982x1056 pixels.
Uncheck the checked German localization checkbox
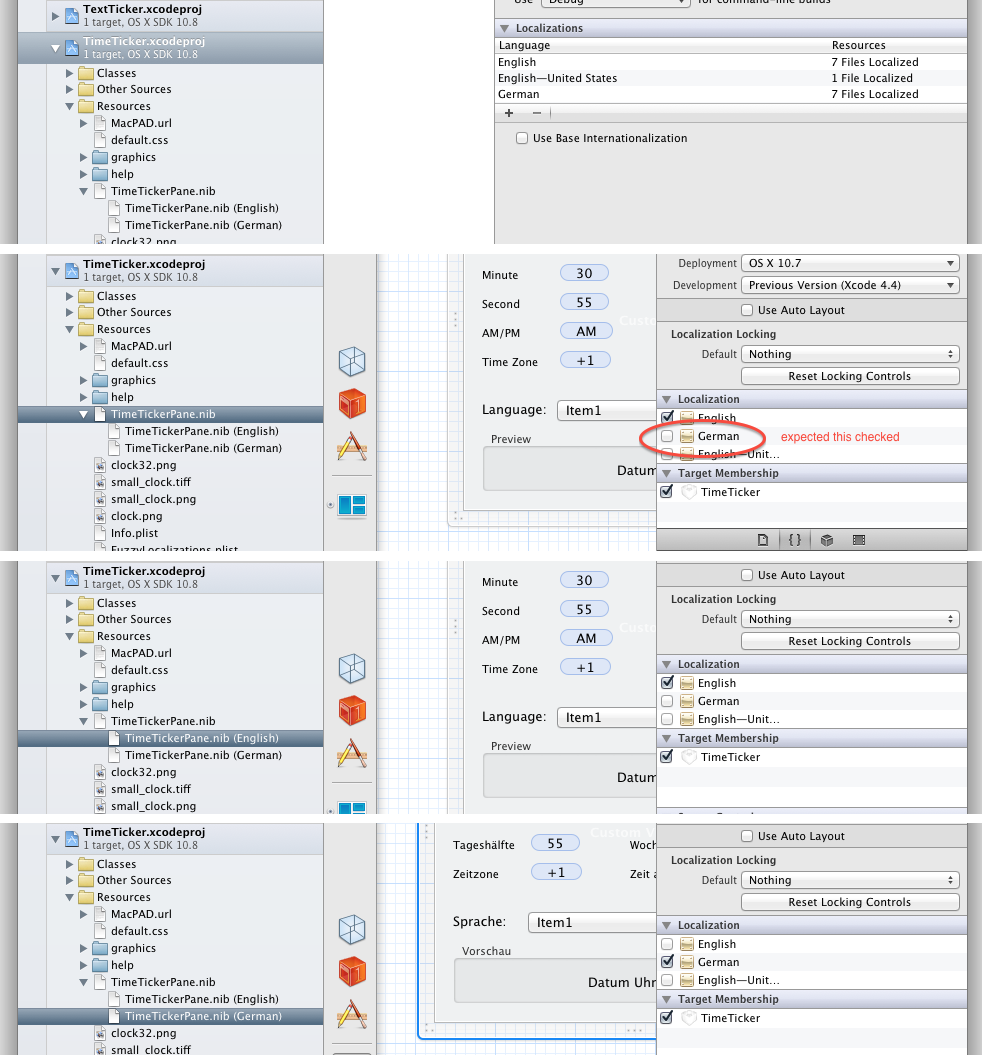(667, 962)
